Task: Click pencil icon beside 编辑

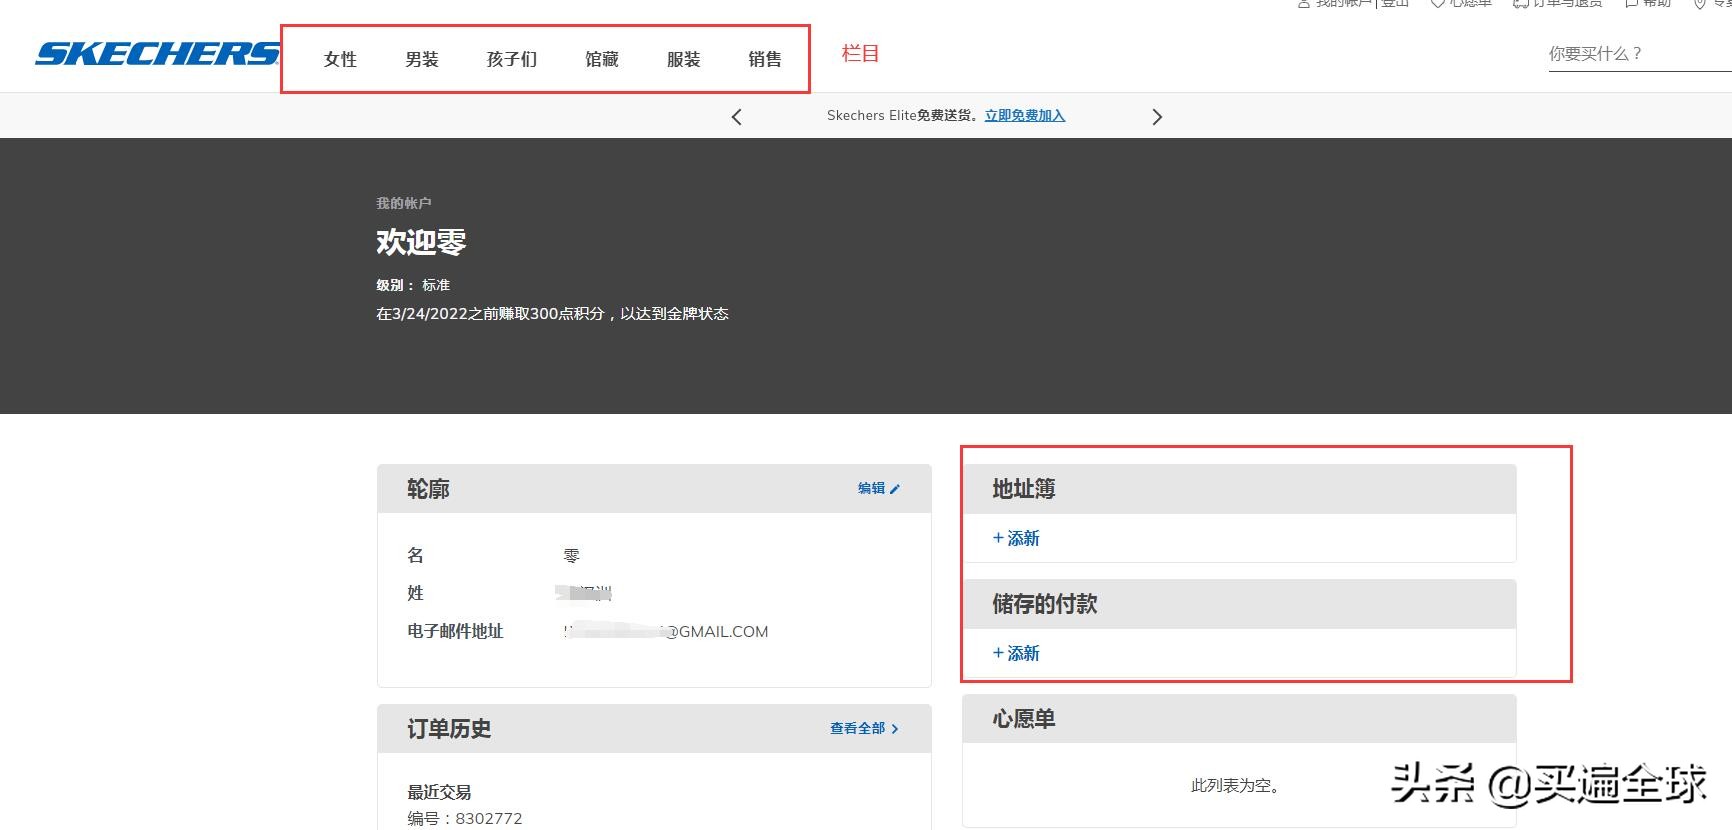Action: coord(895,489)
